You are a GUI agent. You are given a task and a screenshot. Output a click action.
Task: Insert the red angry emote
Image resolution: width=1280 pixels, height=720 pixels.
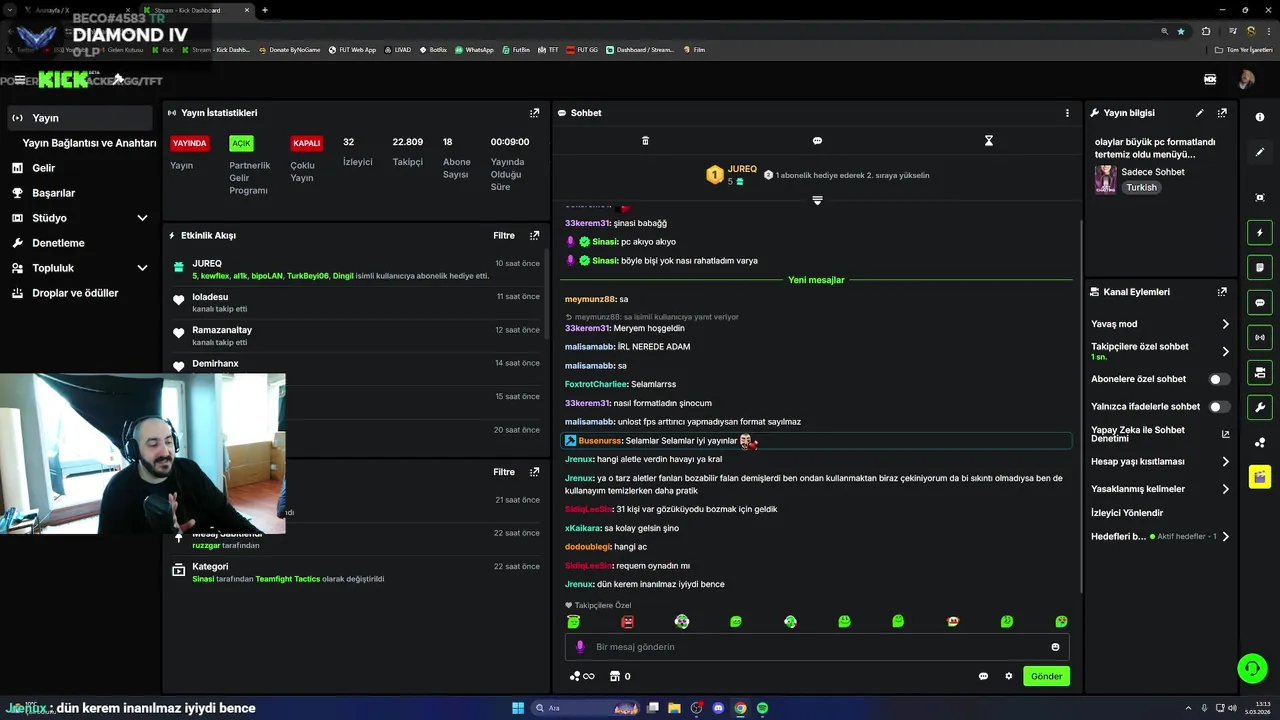pyautogui.click(x=627, y=621)
